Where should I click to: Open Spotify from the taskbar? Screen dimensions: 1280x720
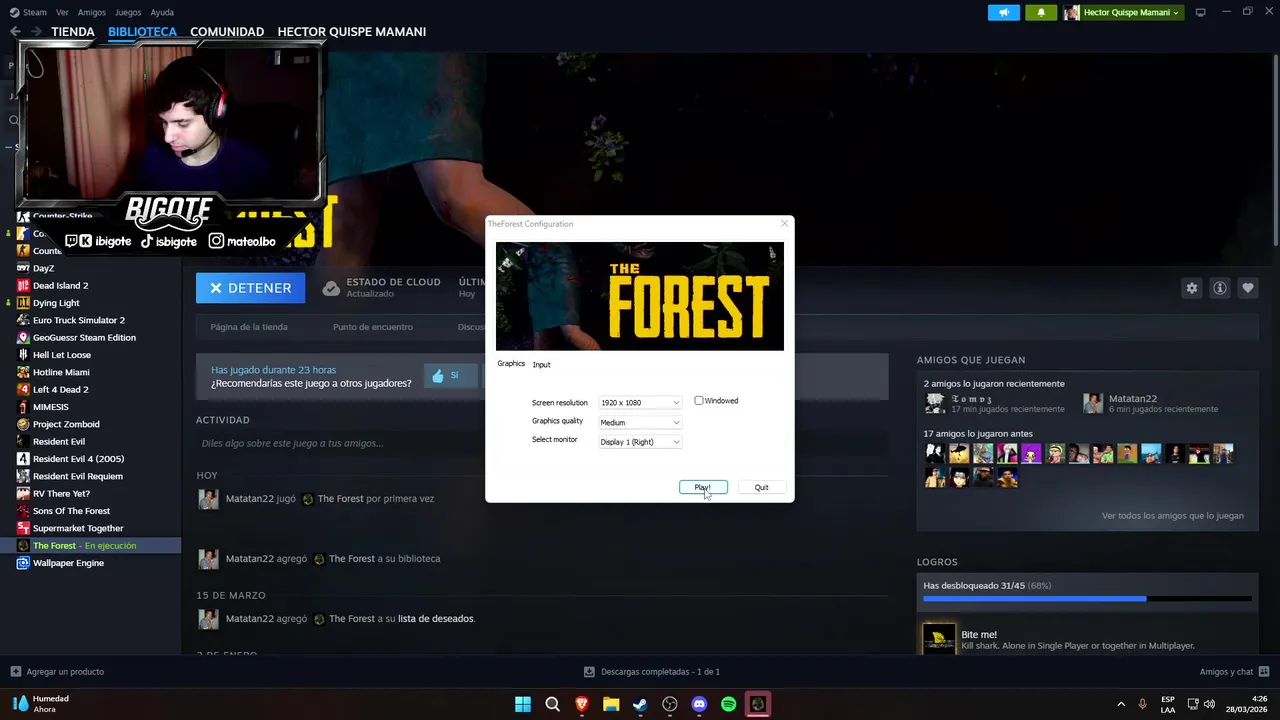pyautogui.click(x=729, y=704)
